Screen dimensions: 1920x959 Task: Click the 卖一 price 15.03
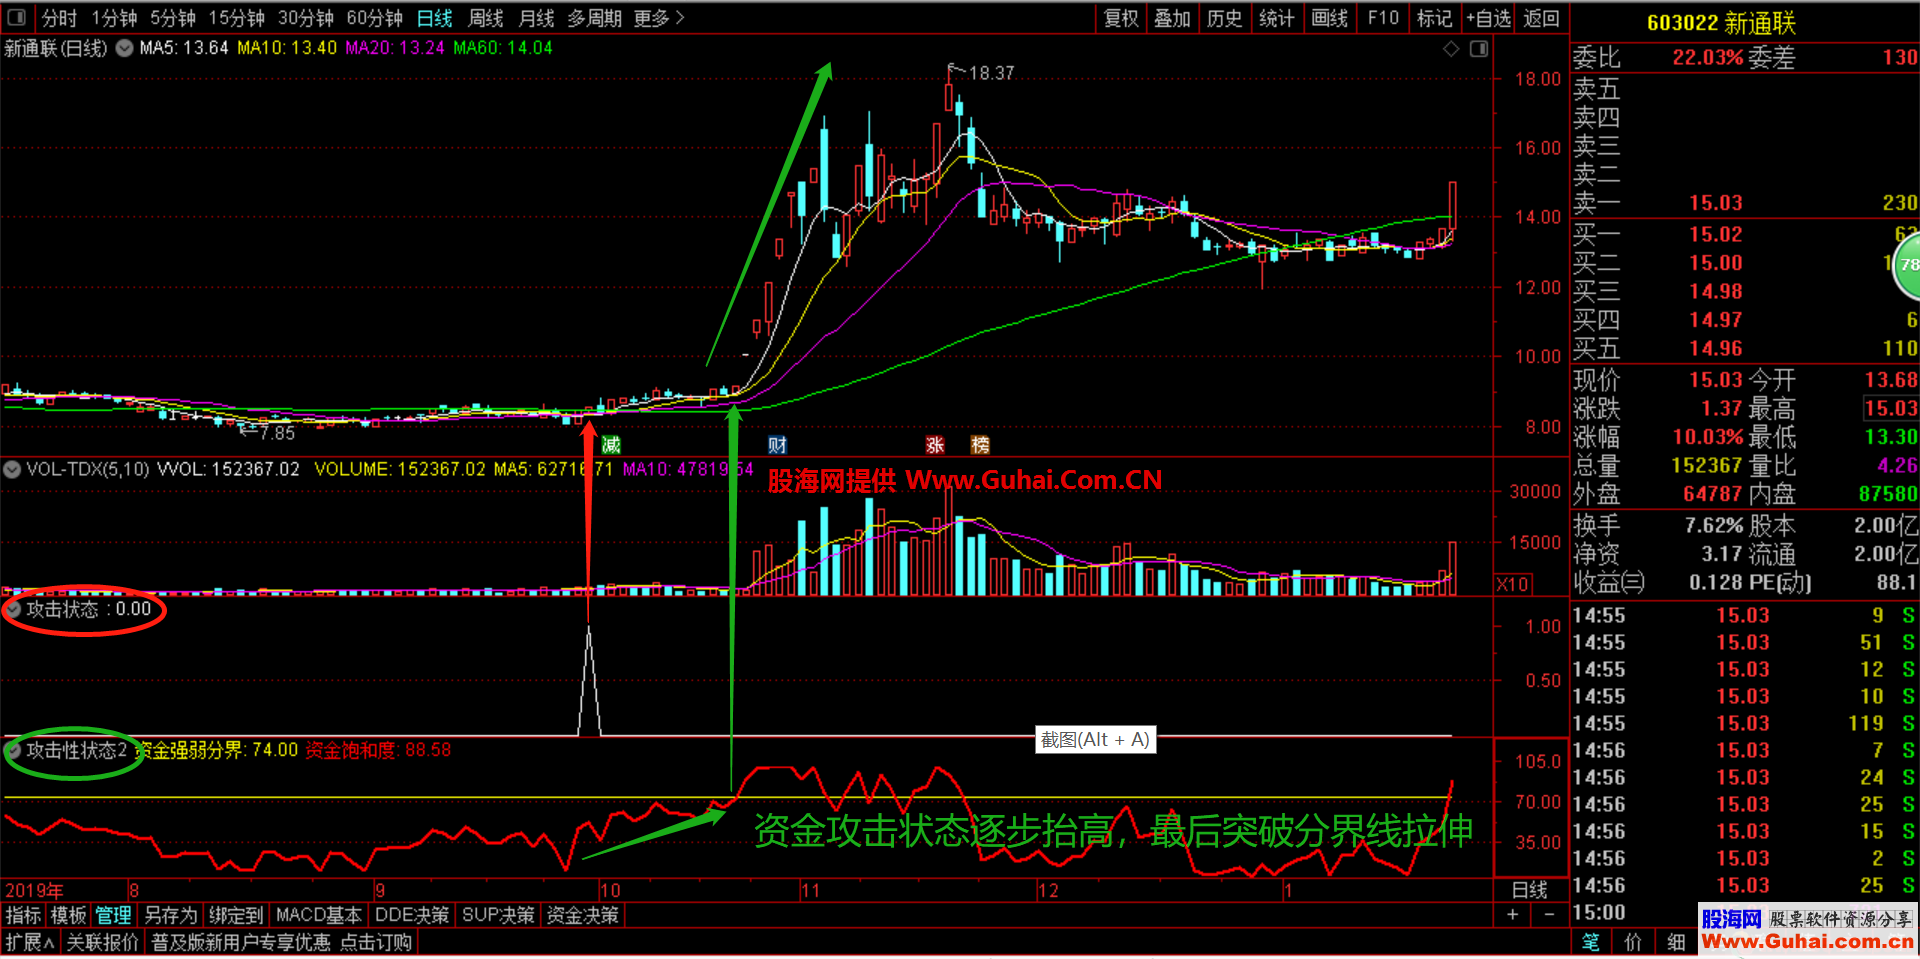[1715, 203]
